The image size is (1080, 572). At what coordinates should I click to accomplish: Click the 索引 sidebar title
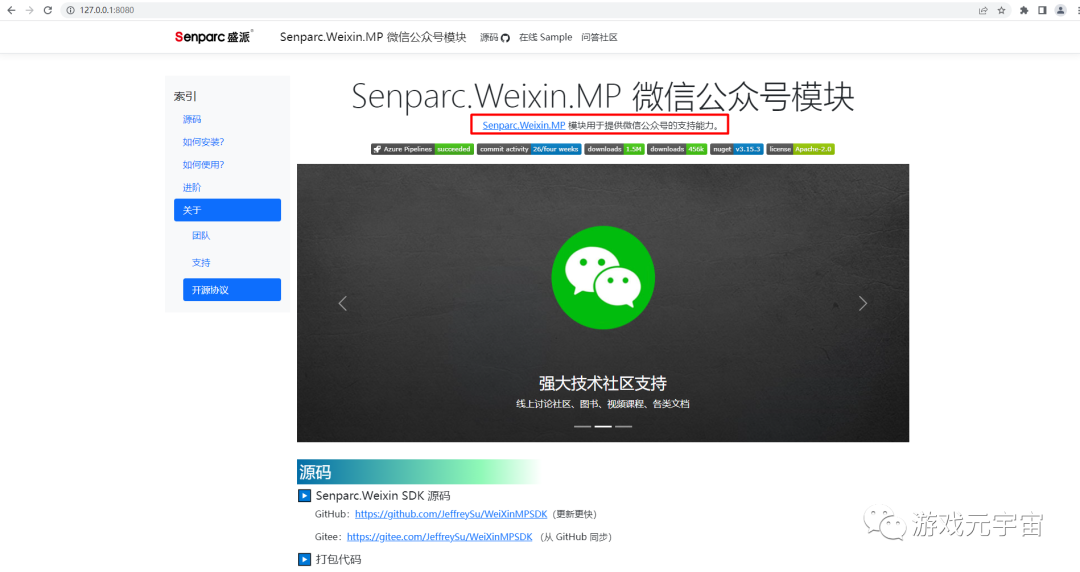click(x=185, y=96)
